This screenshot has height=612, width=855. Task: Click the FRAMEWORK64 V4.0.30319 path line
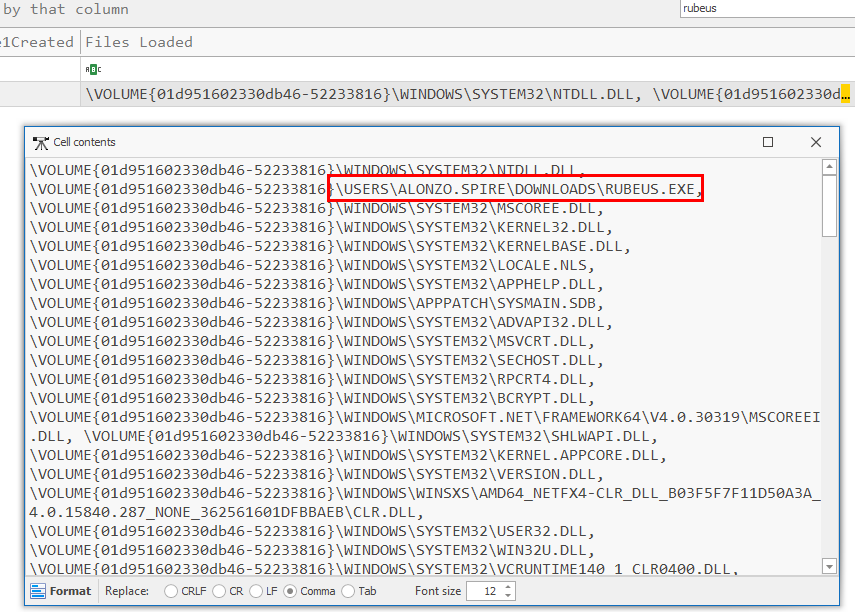pos(425,418)
